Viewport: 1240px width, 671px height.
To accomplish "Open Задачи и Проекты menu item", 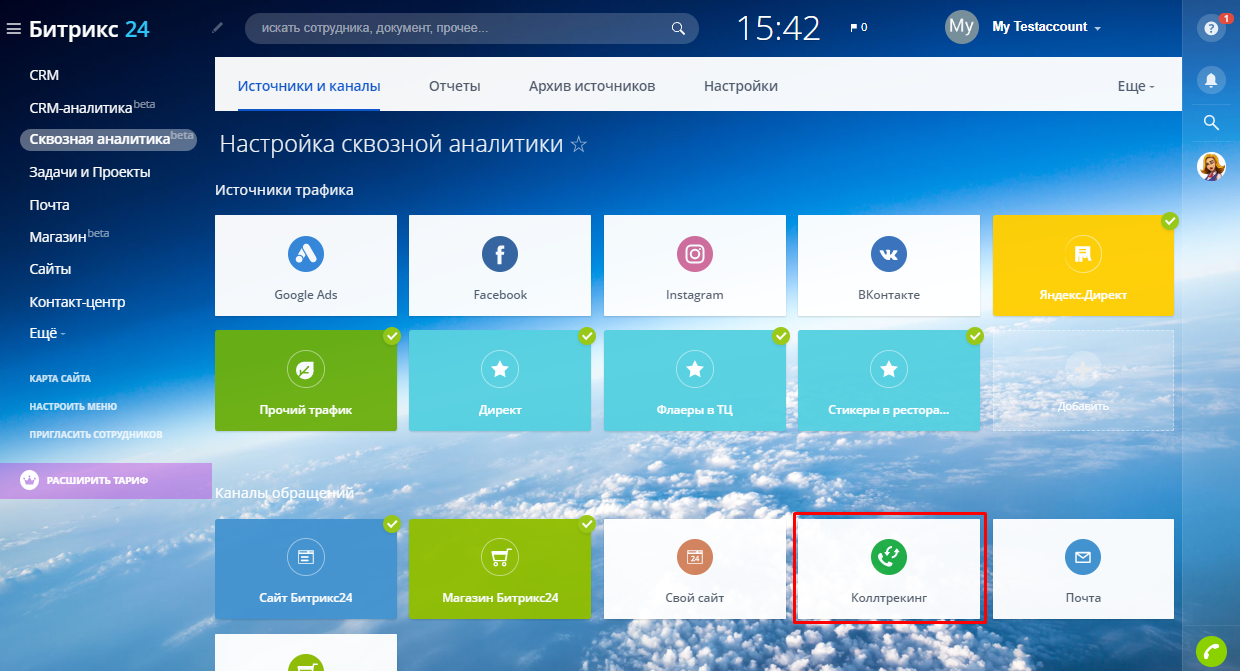I will (x=90, y=172).
